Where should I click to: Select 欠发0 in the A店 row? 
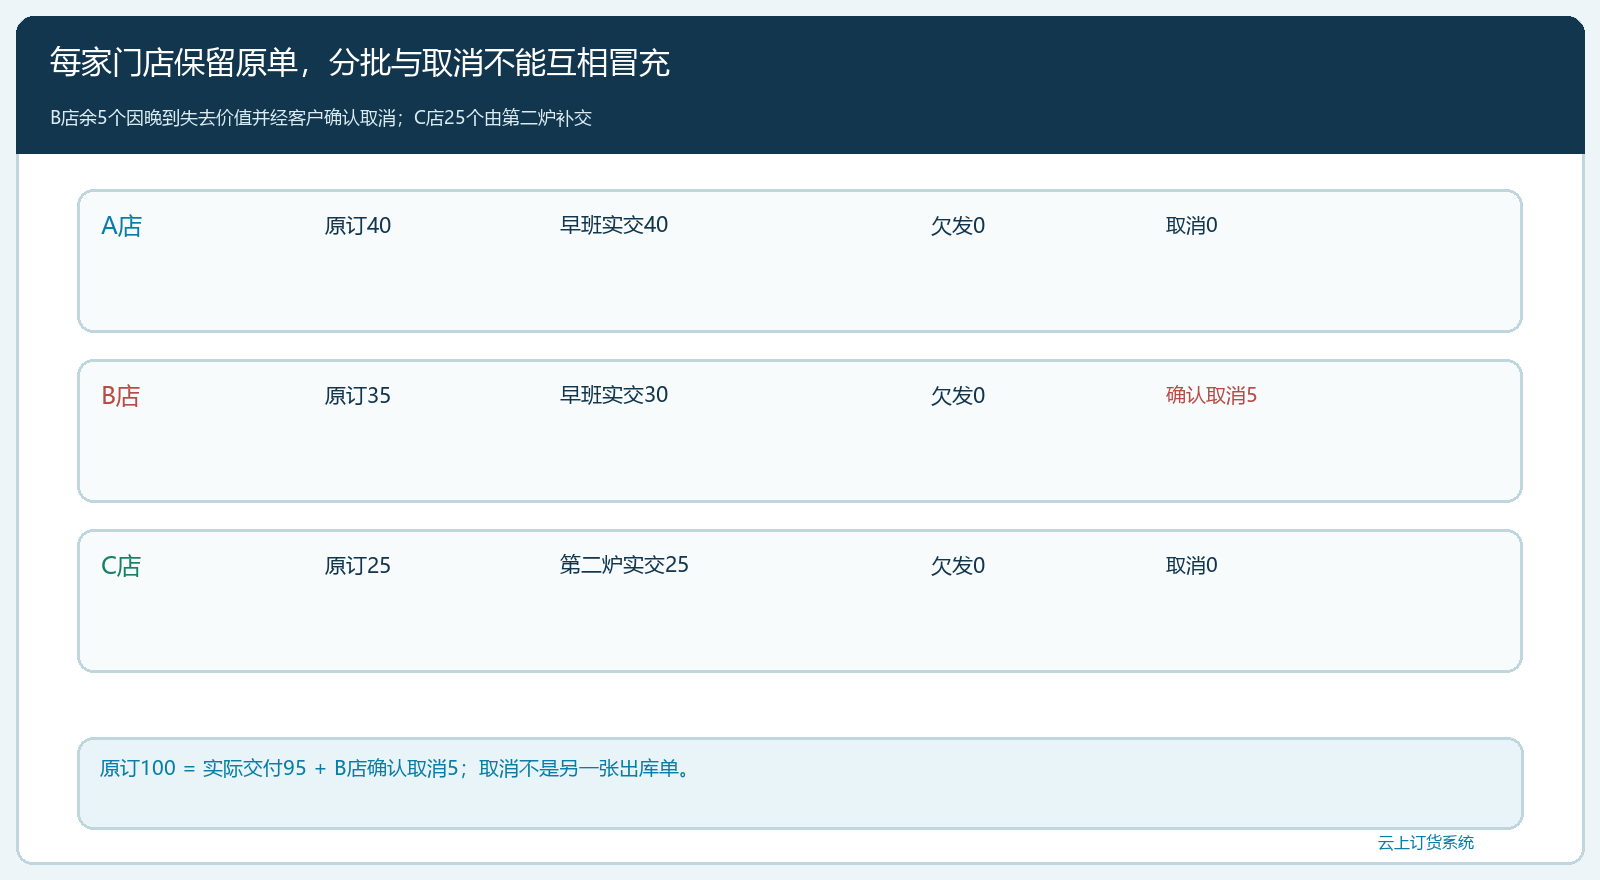[x=958, y=226]
